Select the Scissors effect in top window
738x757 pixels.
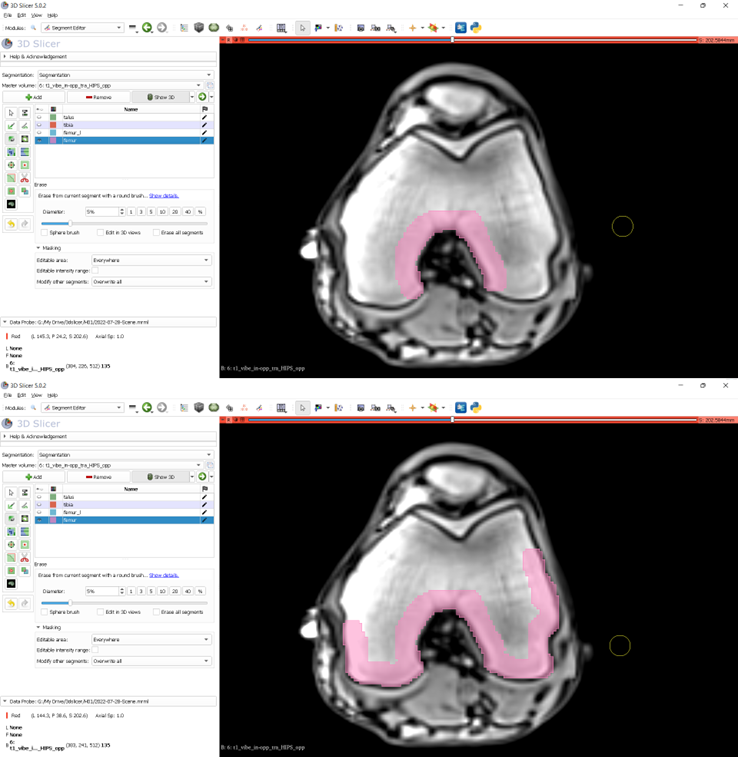(25, 178)
